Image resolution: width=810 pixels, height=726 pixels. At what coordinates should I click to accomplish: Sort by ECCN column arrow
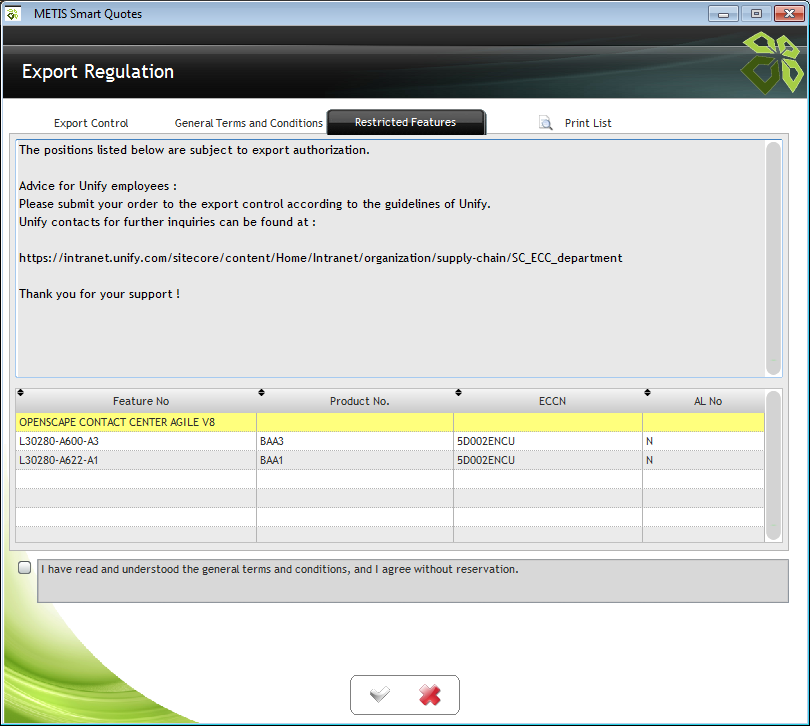tap(458, 393)
